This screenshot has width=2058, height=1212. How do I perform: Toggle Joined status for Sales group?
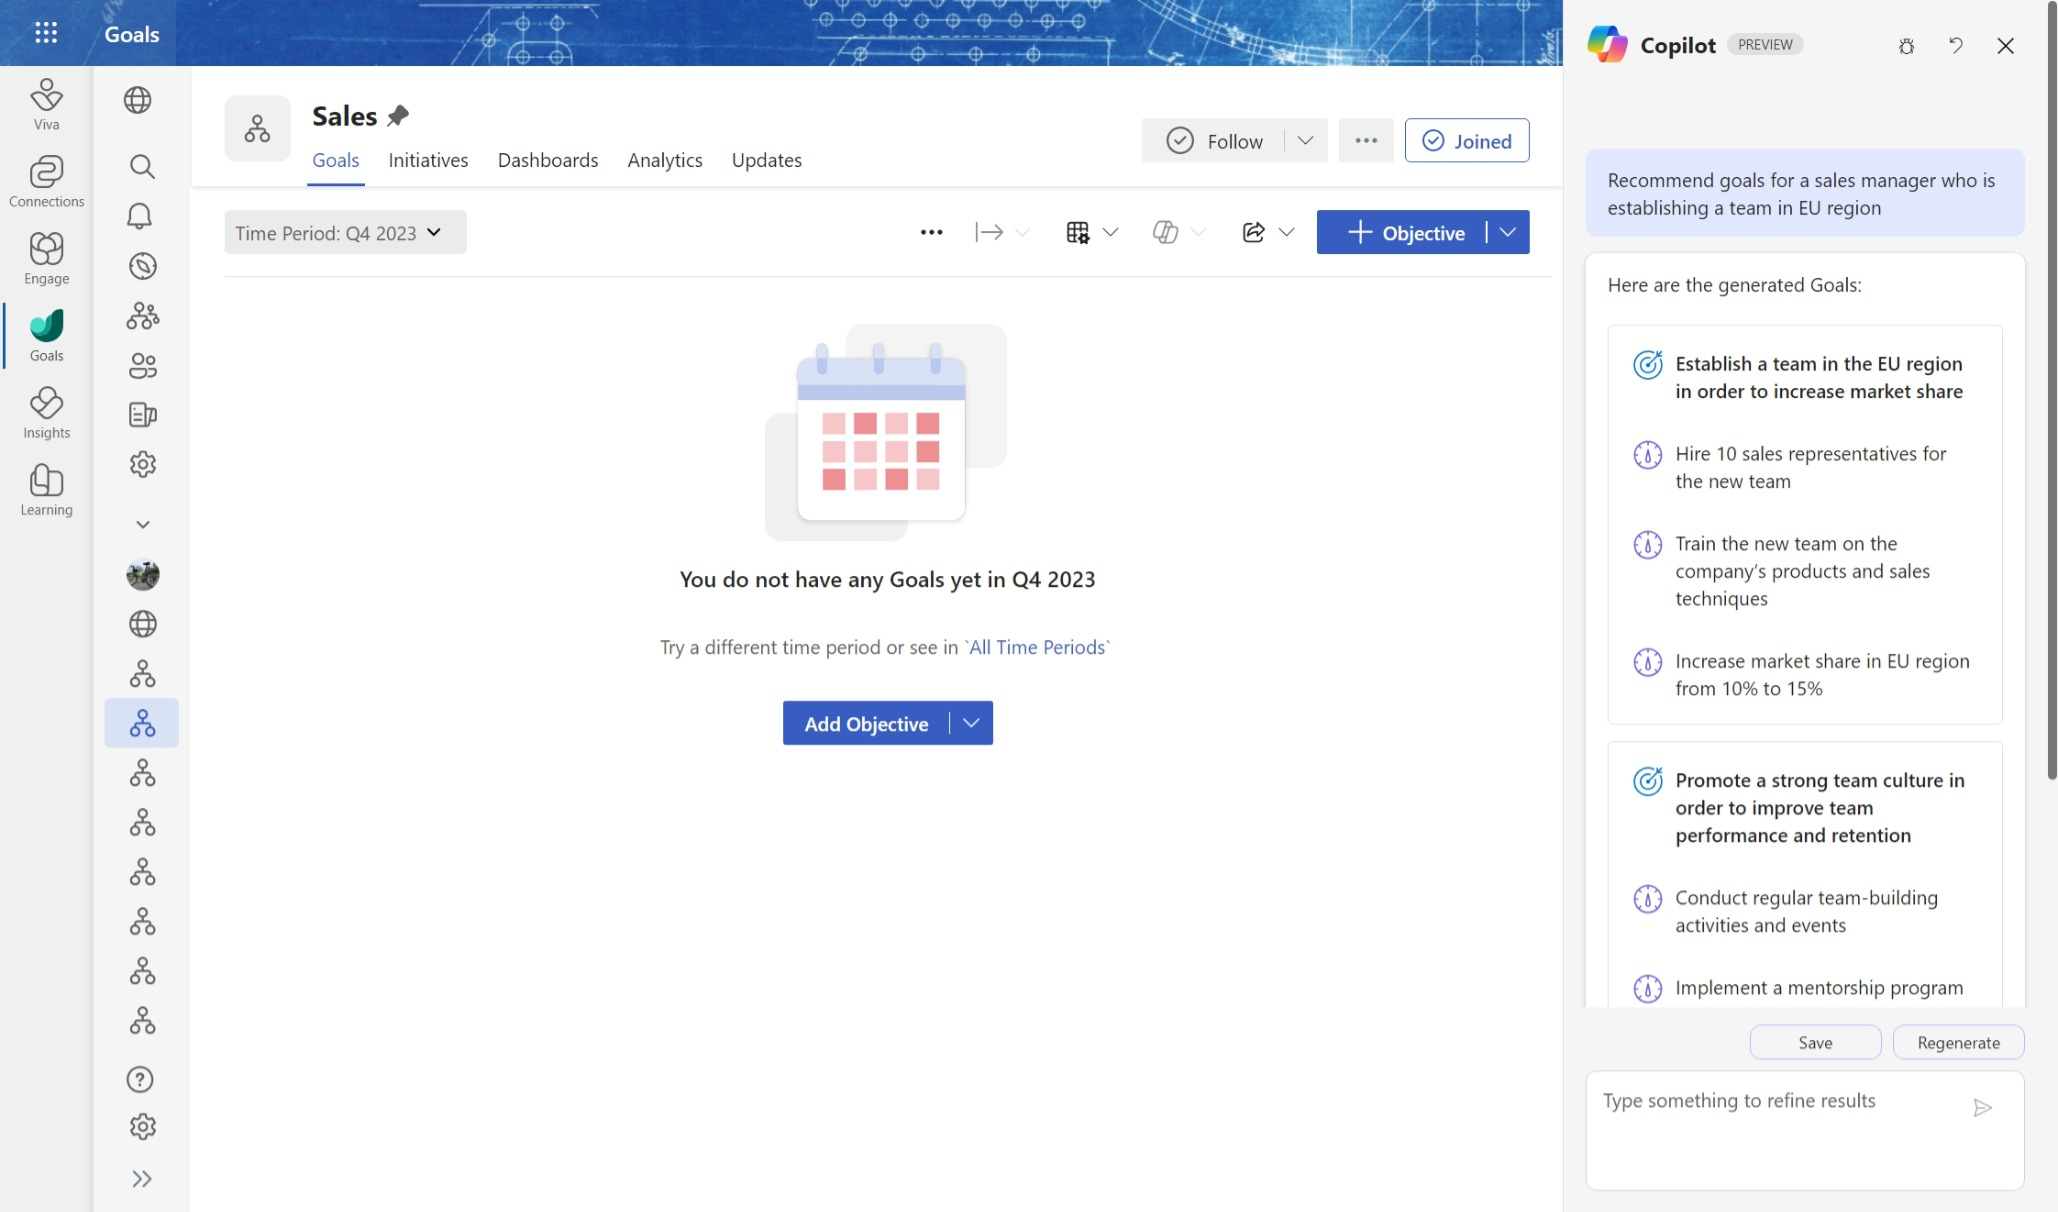[1465, 139]
